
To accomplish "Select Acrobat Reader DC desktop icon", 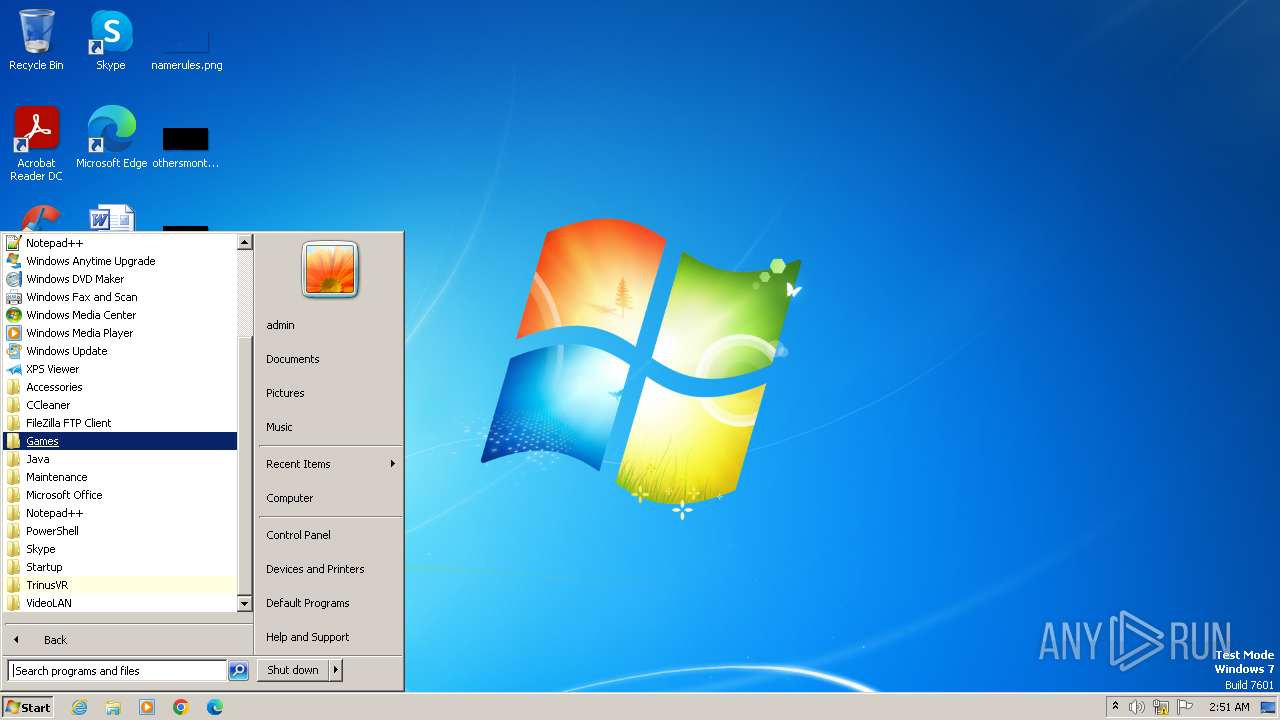I will tap(36, 143).
